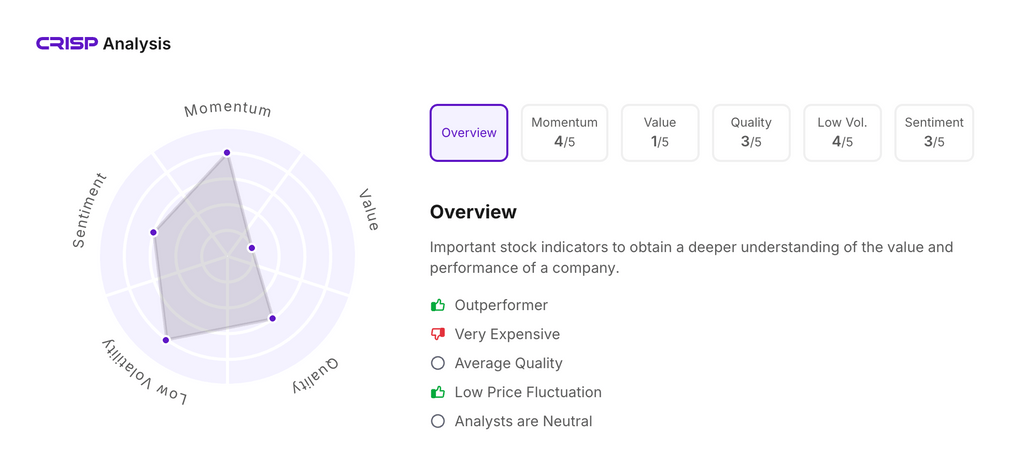Click the circle icon beside Average Quality

coord(438,363)
